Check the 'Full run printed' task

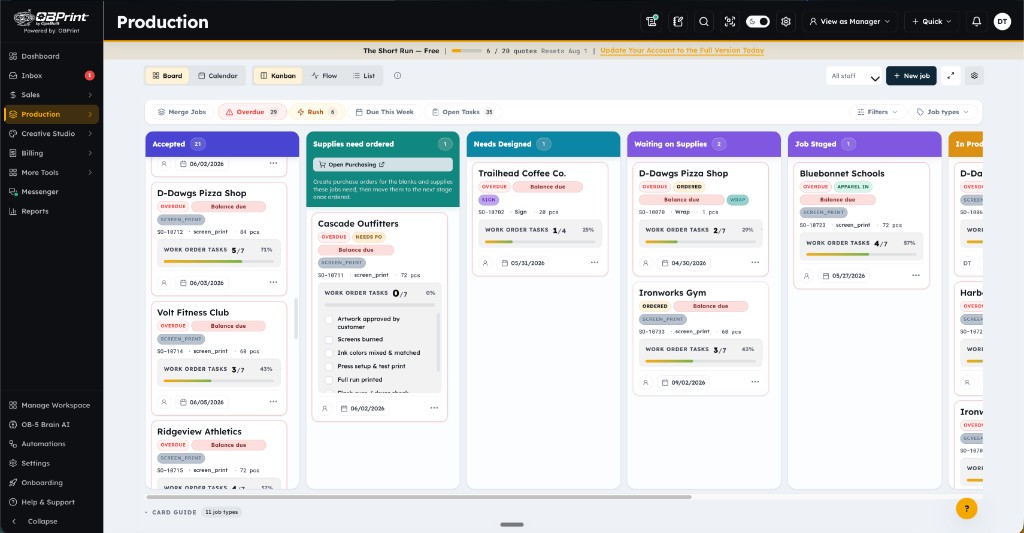[329, 380]
